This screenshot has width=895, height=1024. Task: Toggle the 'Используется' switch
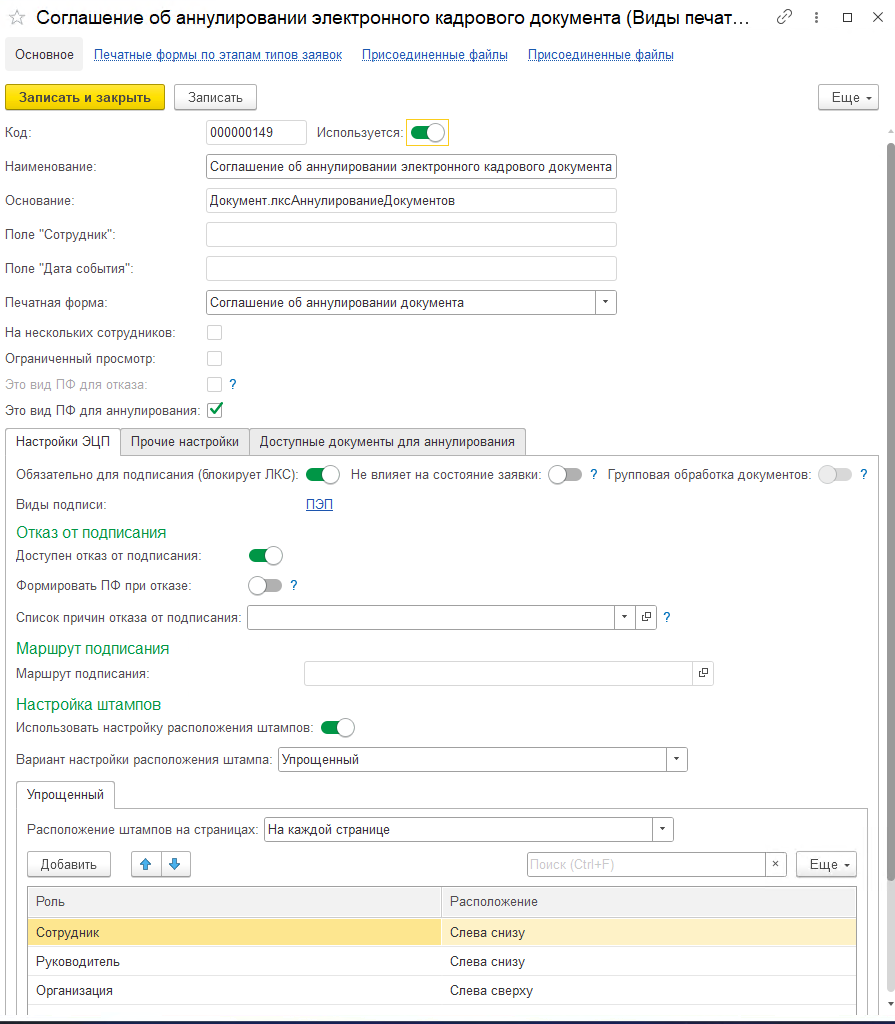point(427,133)
